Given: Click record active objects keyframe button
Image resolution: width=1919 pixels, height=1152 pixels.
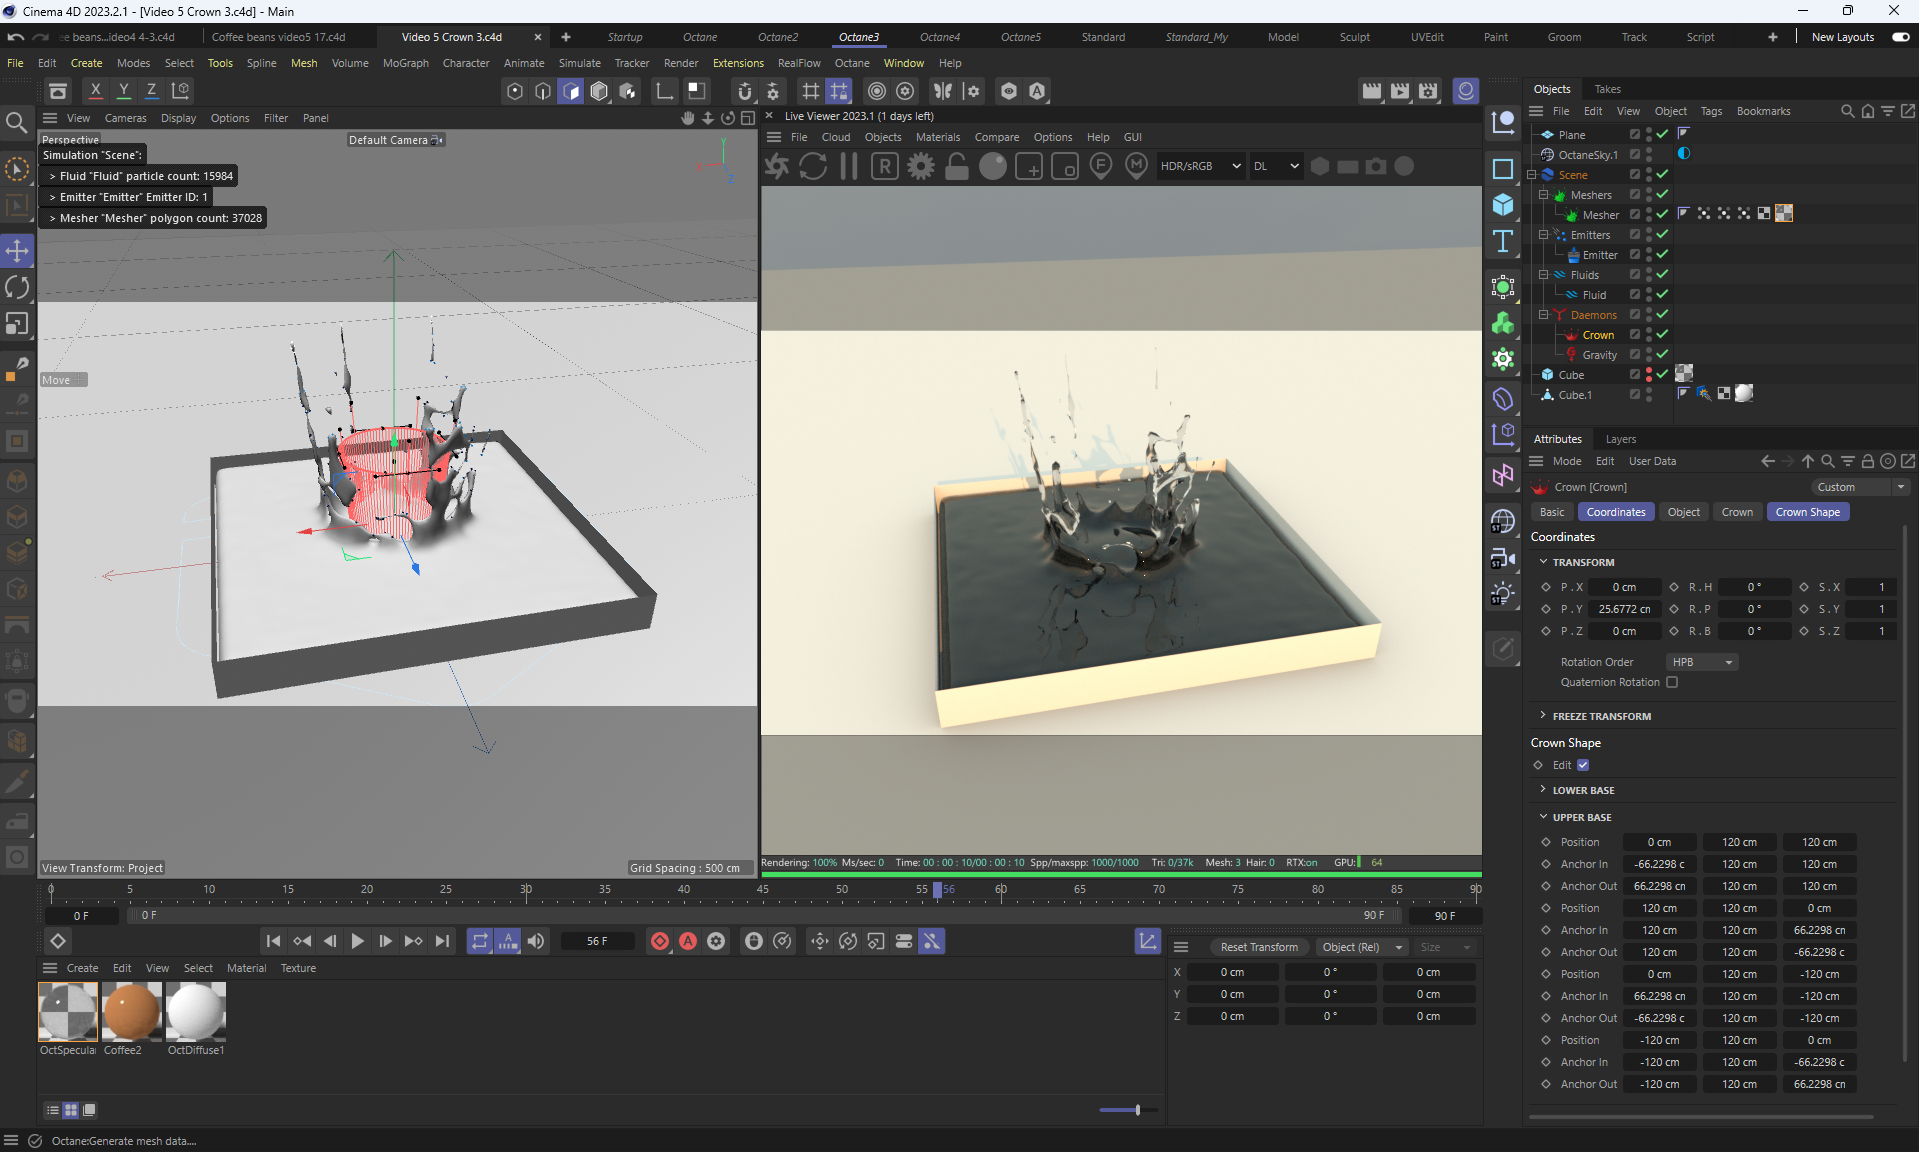Looking at the screenshot, I should point(660,941).
